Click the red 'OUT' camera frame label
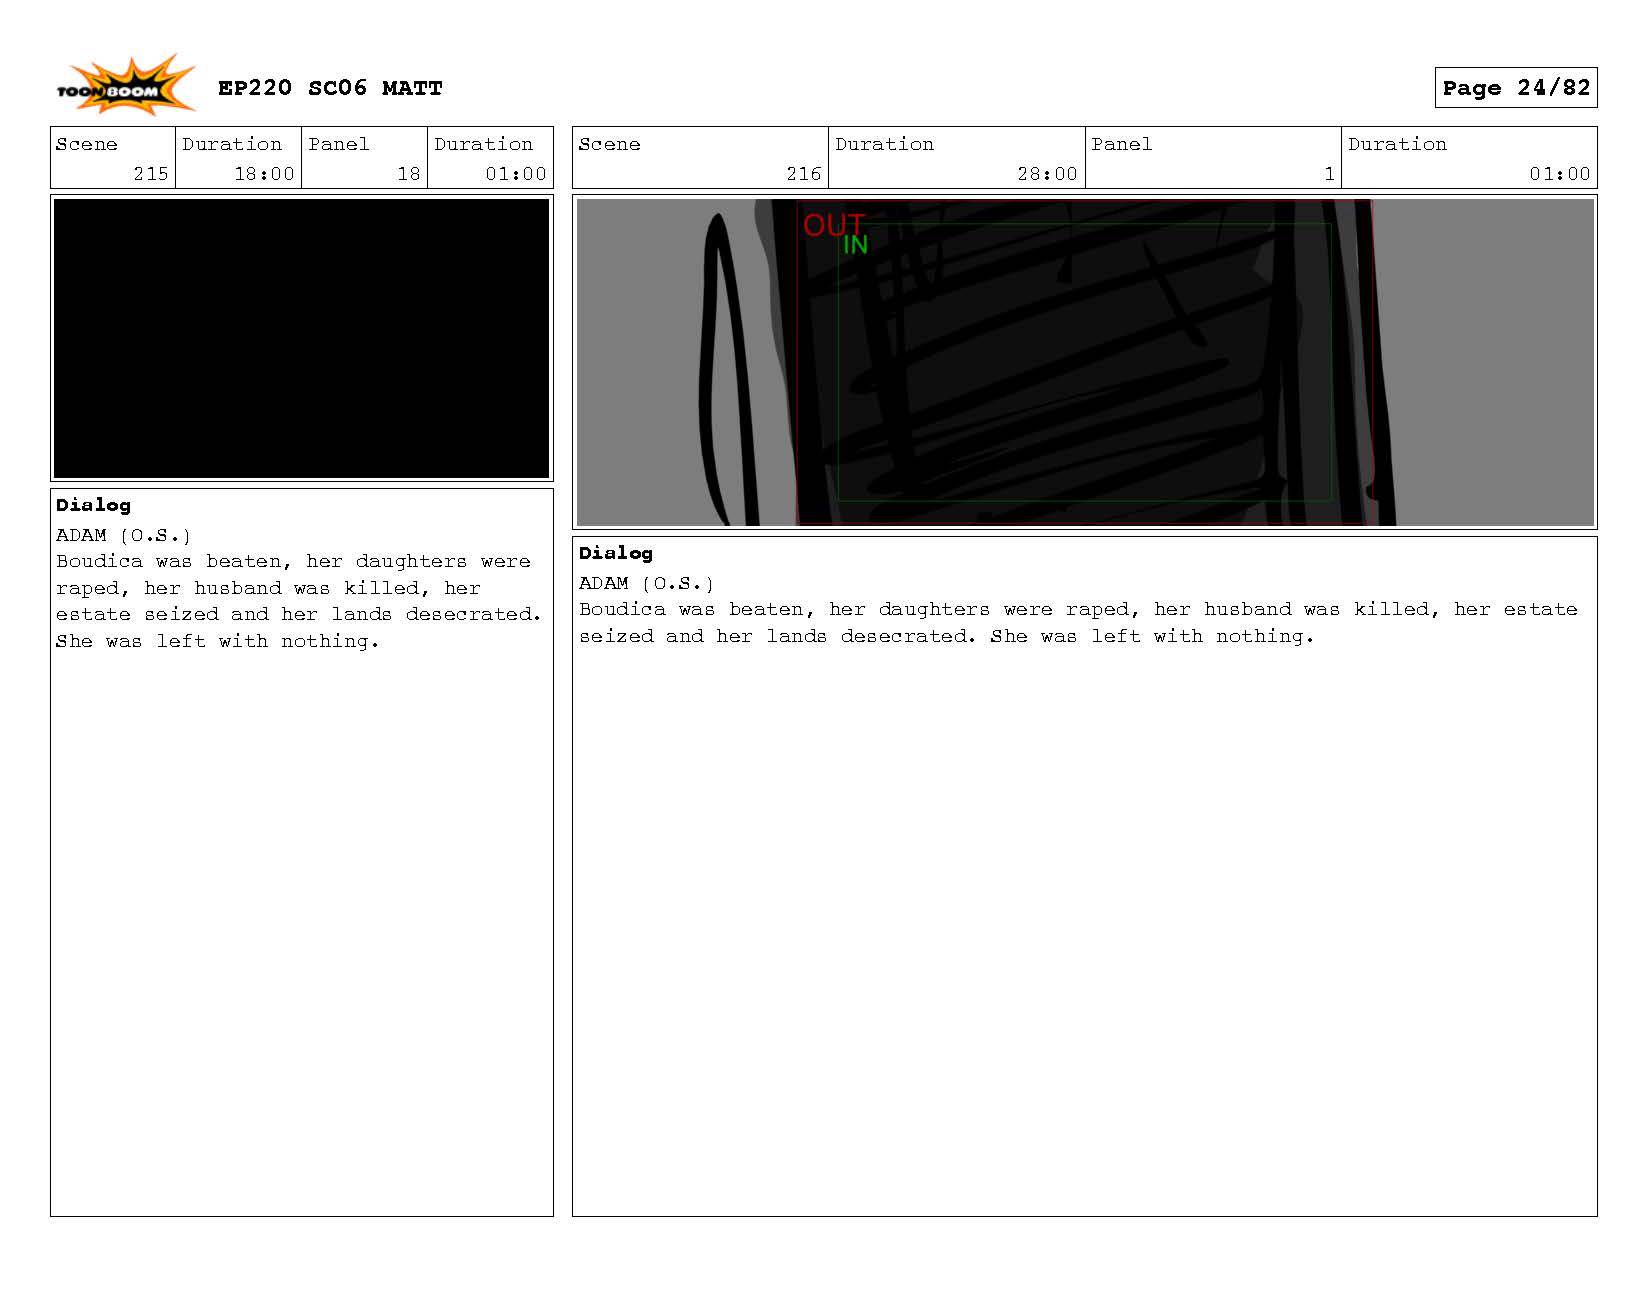Image resolution: width=1648 pixels, height=1293 pixels. [833, 225]
